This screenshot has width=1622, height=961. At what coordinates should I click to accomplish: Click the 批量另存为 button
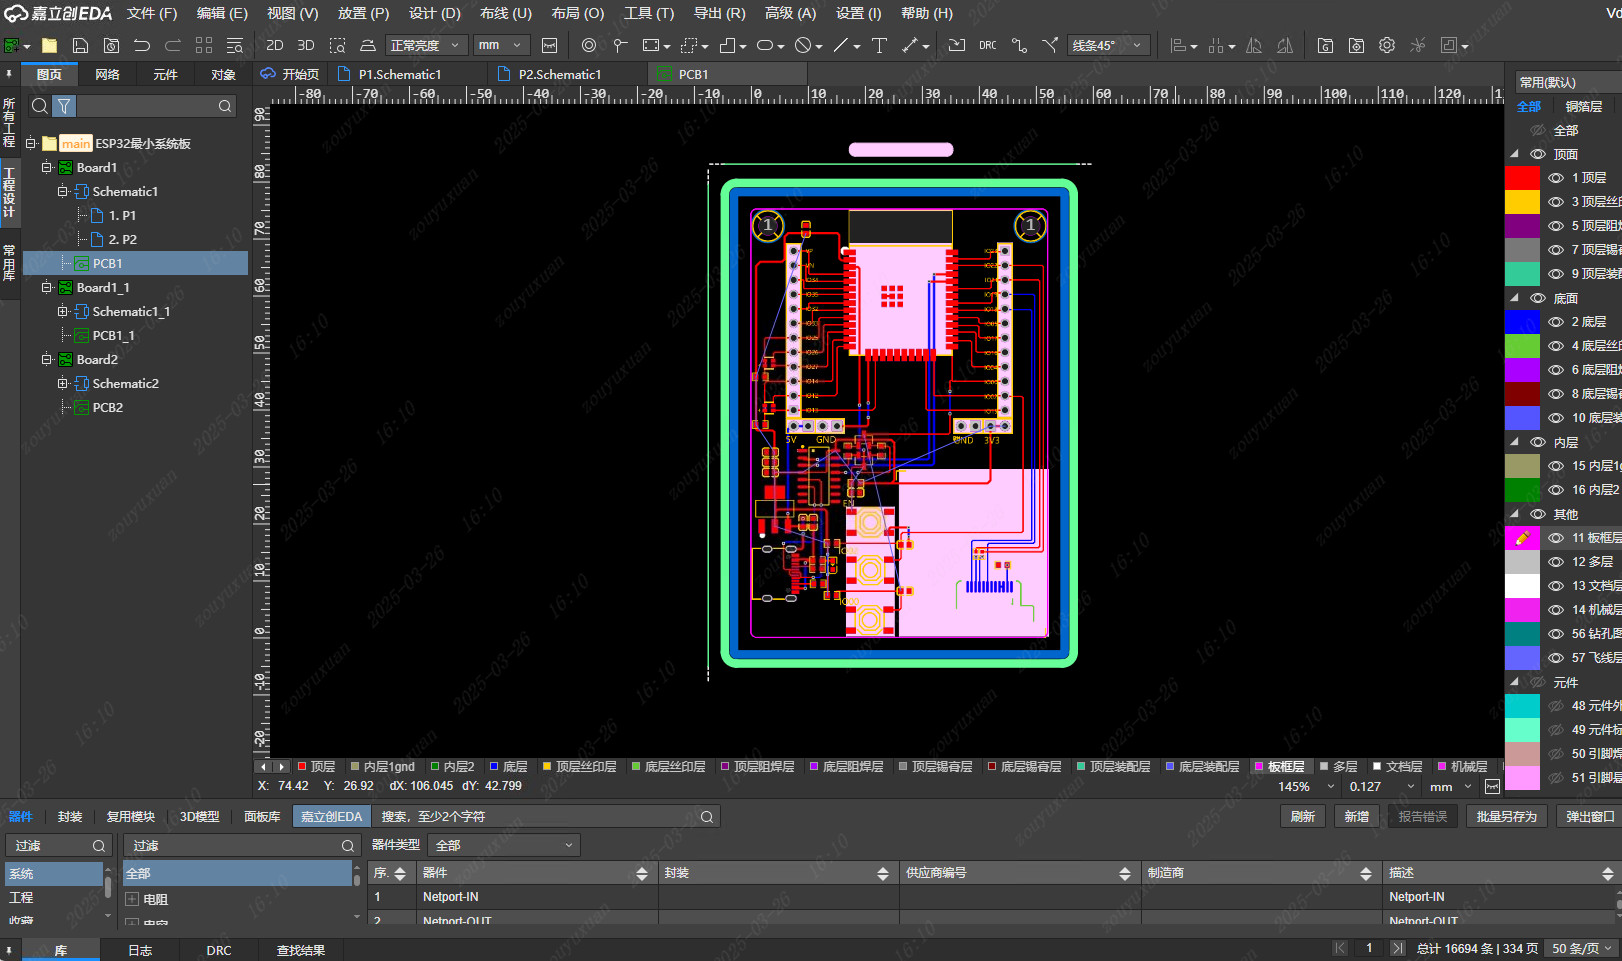click(1506, 817)
